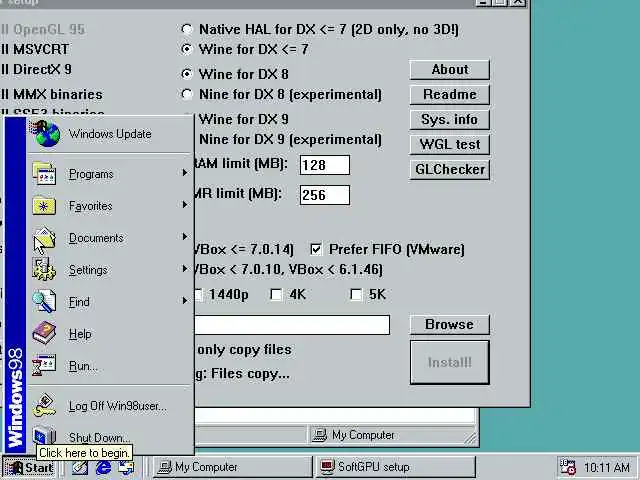Viewport: 640px width, 480px height.
Task: Click the Browse button
Action: coord(449,324)
